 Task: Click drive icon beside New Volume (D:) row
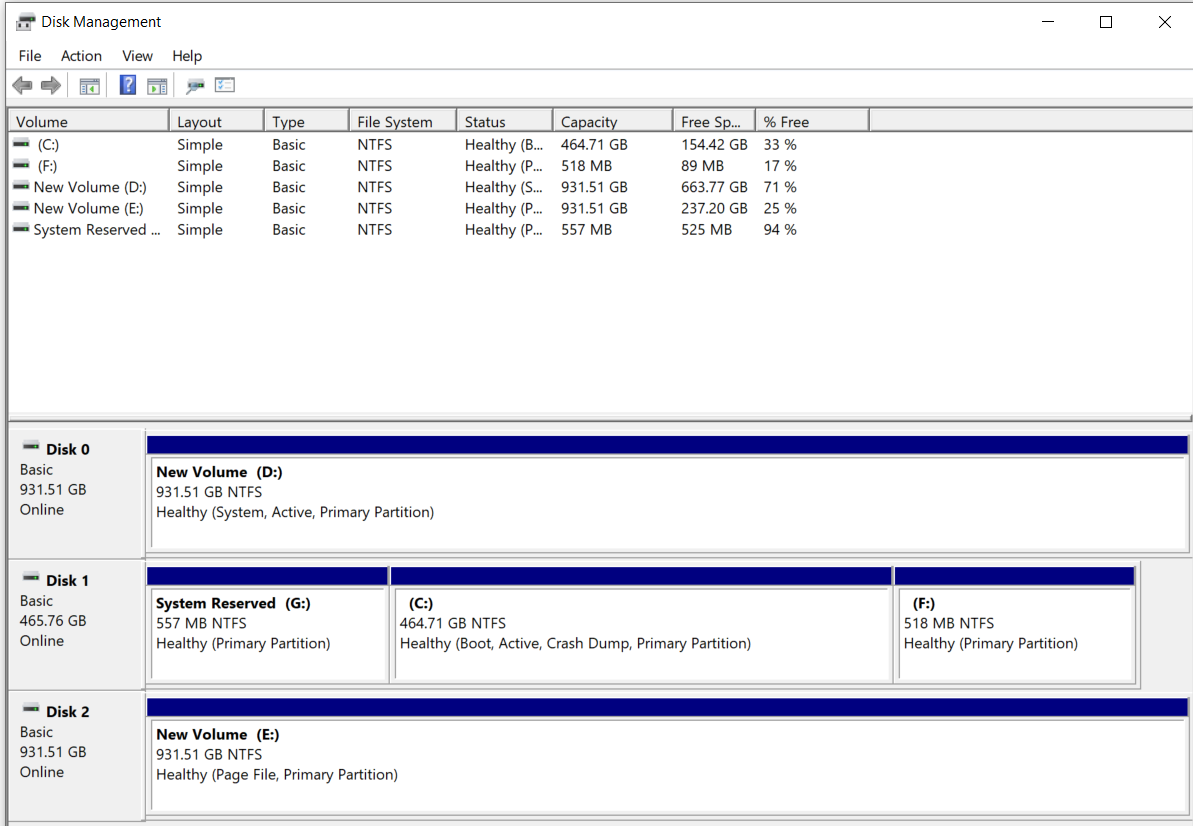pyautogui.click(x=21, y=186)
